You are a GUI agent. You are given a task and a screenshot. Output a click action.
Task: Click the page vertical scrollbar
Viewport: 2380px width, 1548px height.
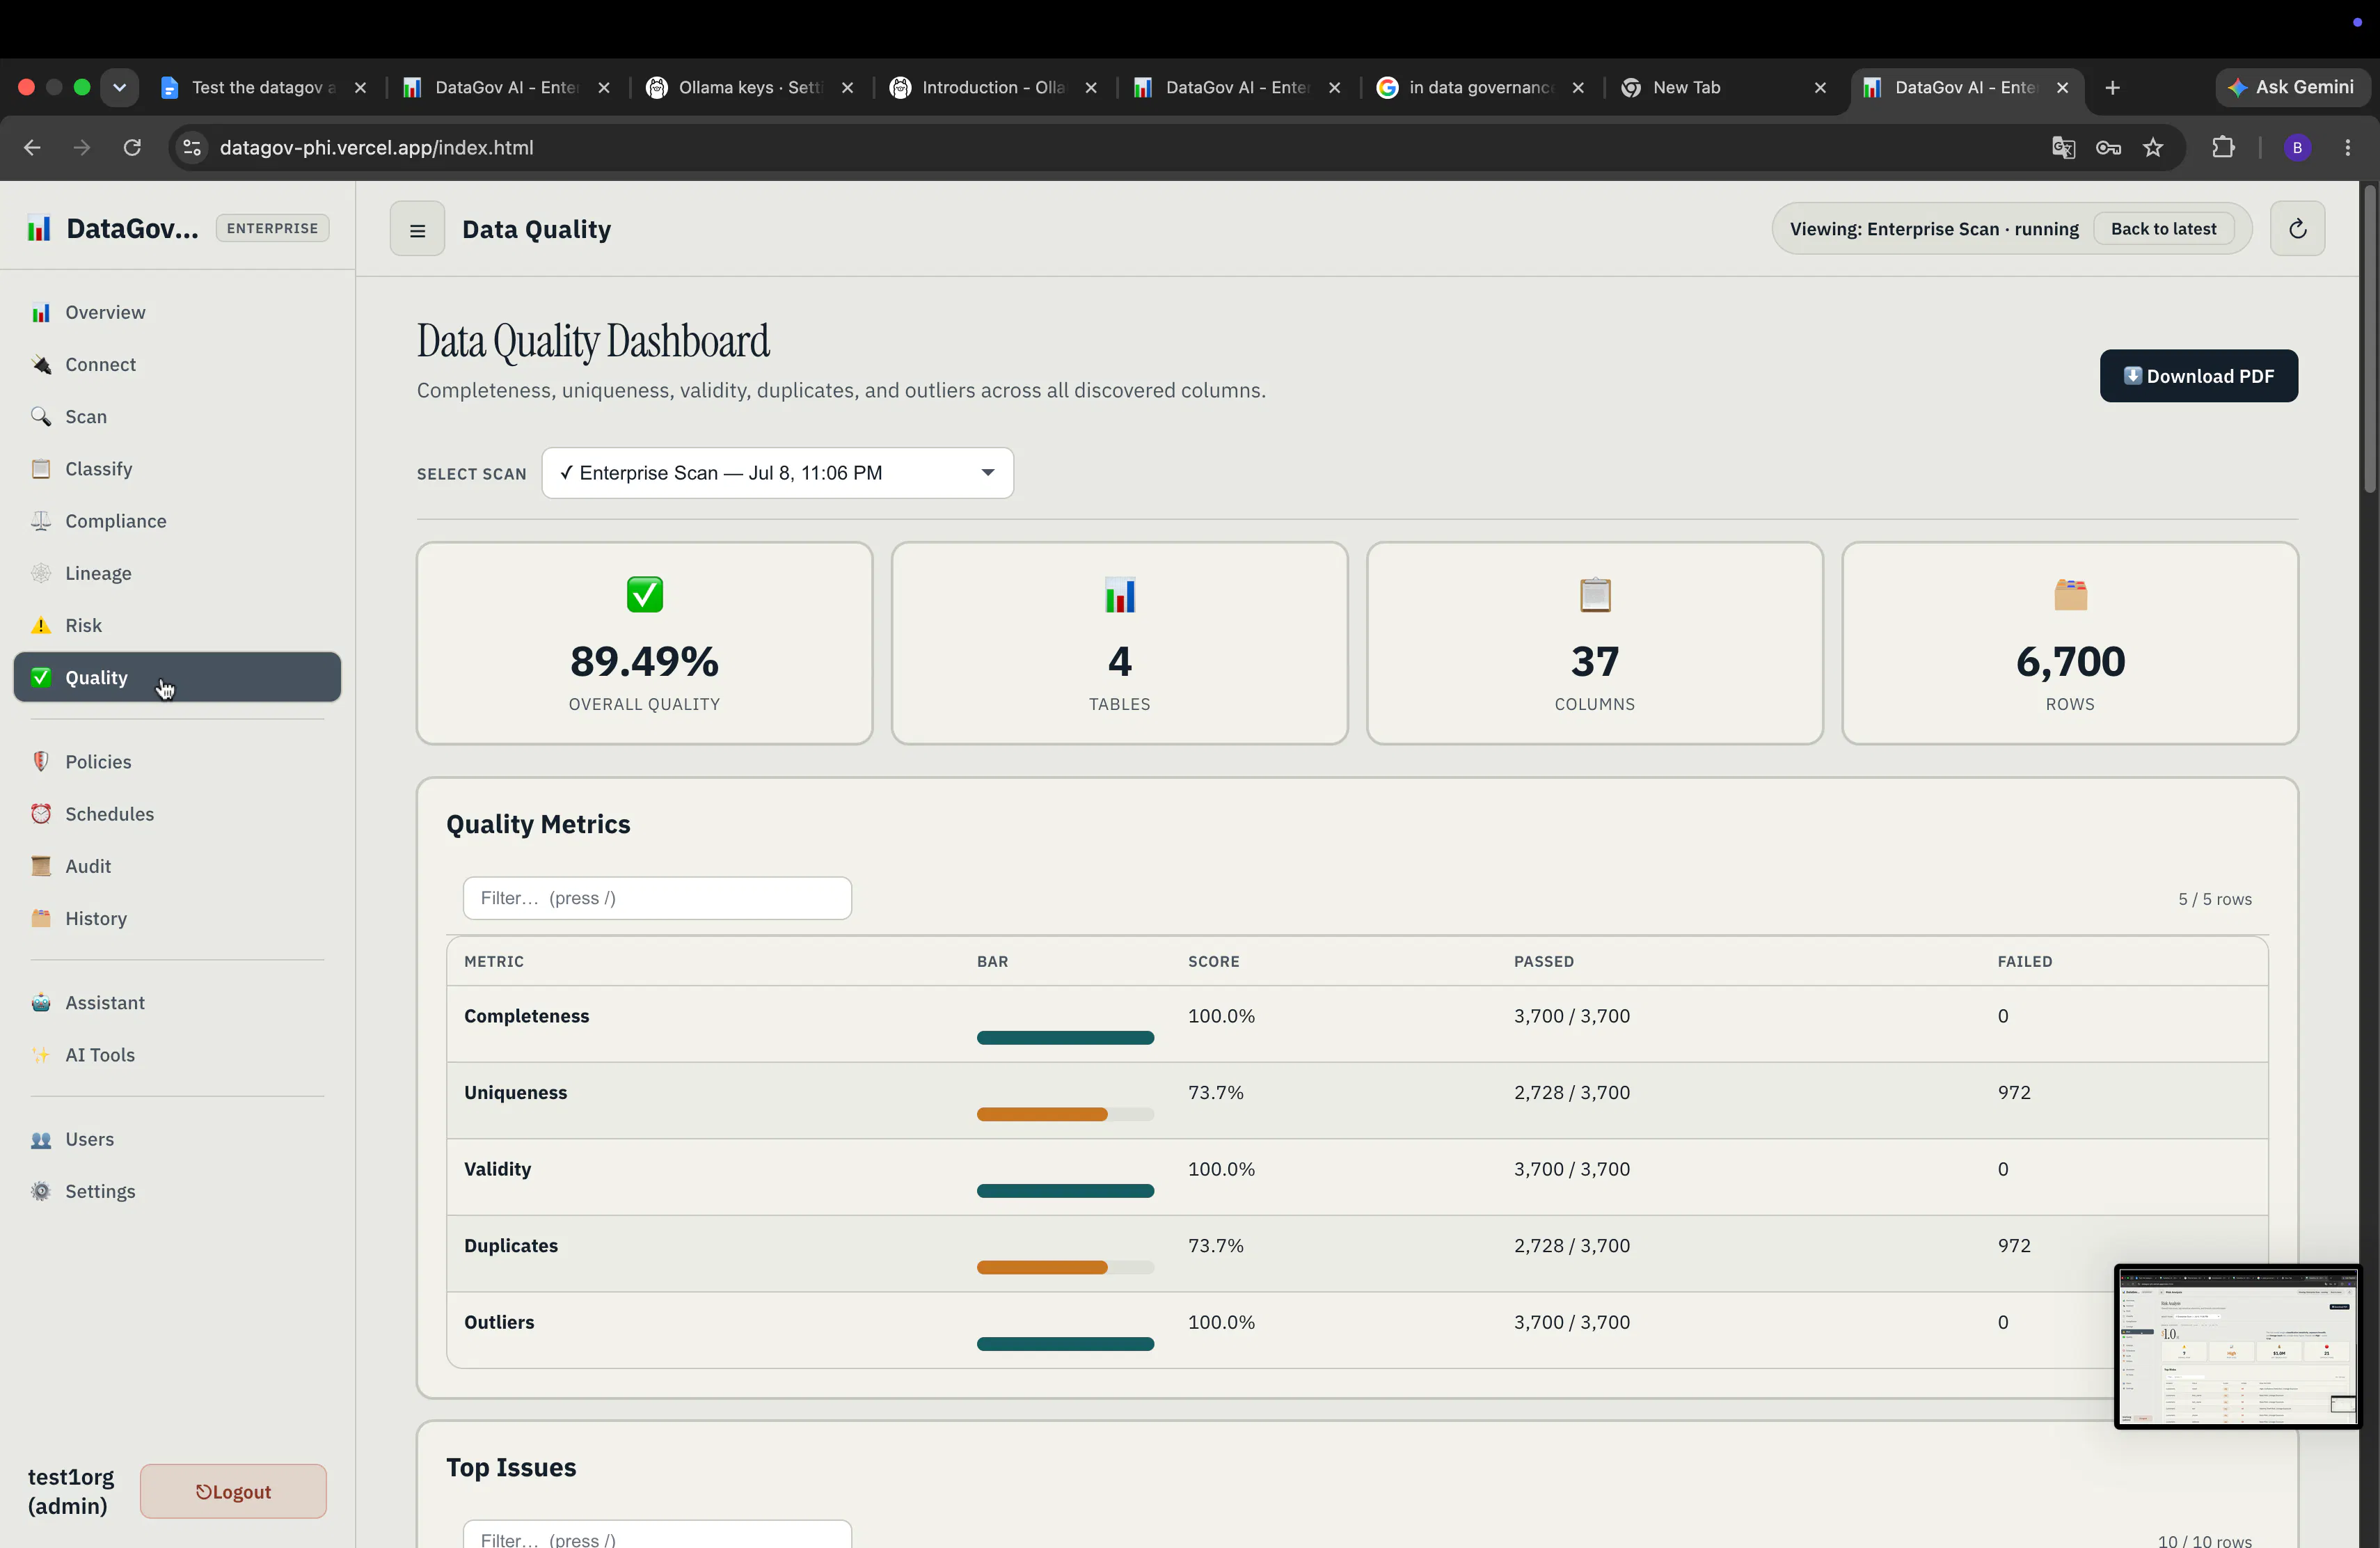[2369, 340]
